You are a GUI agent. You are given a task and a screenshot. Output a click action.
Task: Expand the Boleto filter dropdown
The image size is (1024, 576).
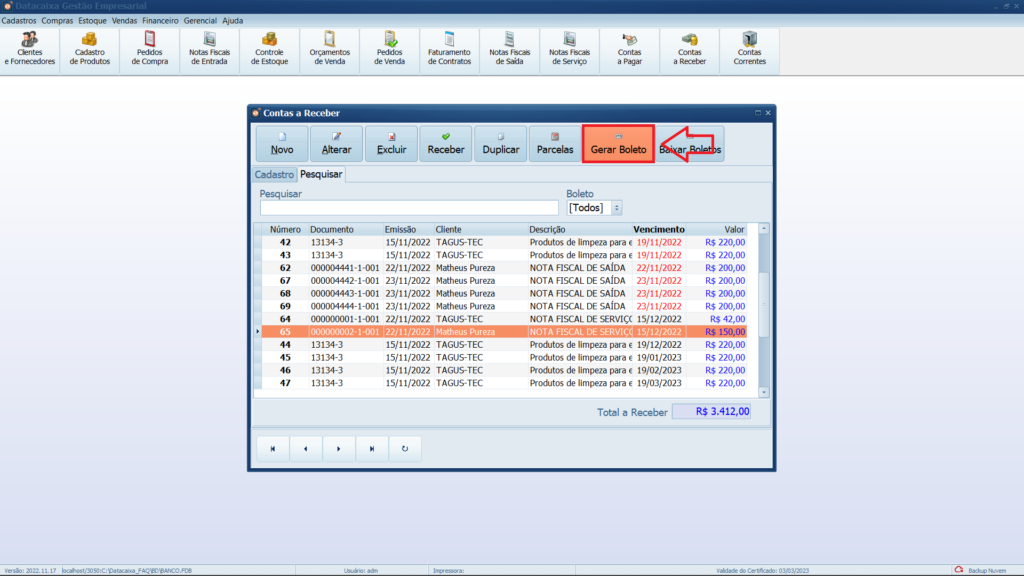click(x=616, y=208)
